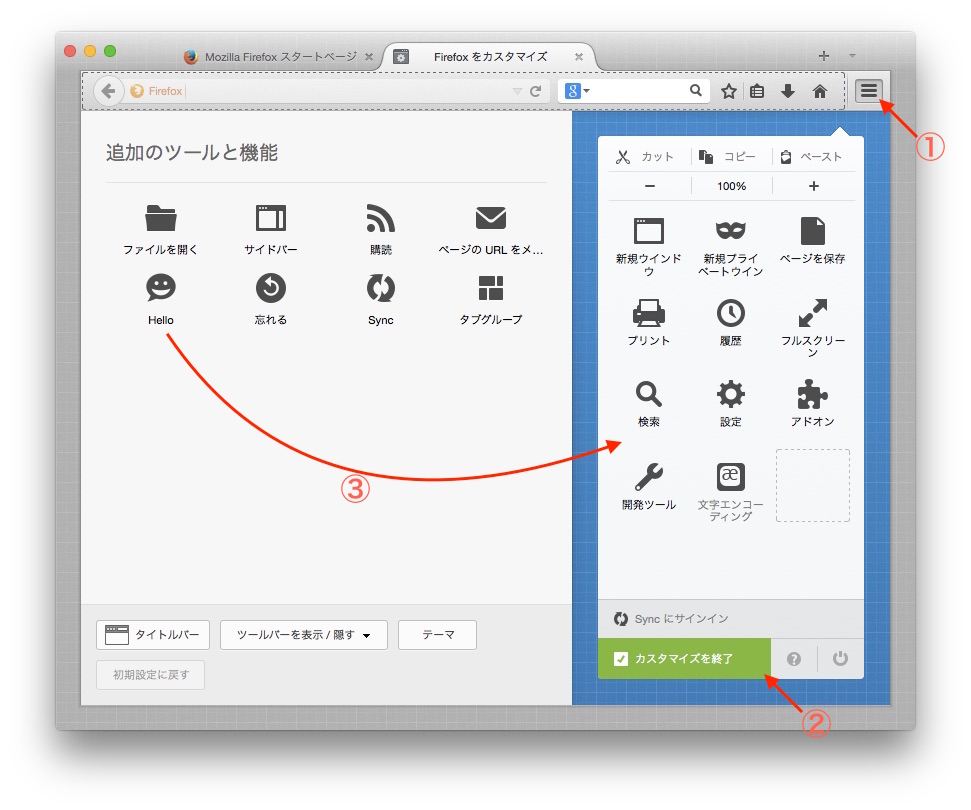Click the reload page icon
971x810 pixels.
[x=536, y=91]
